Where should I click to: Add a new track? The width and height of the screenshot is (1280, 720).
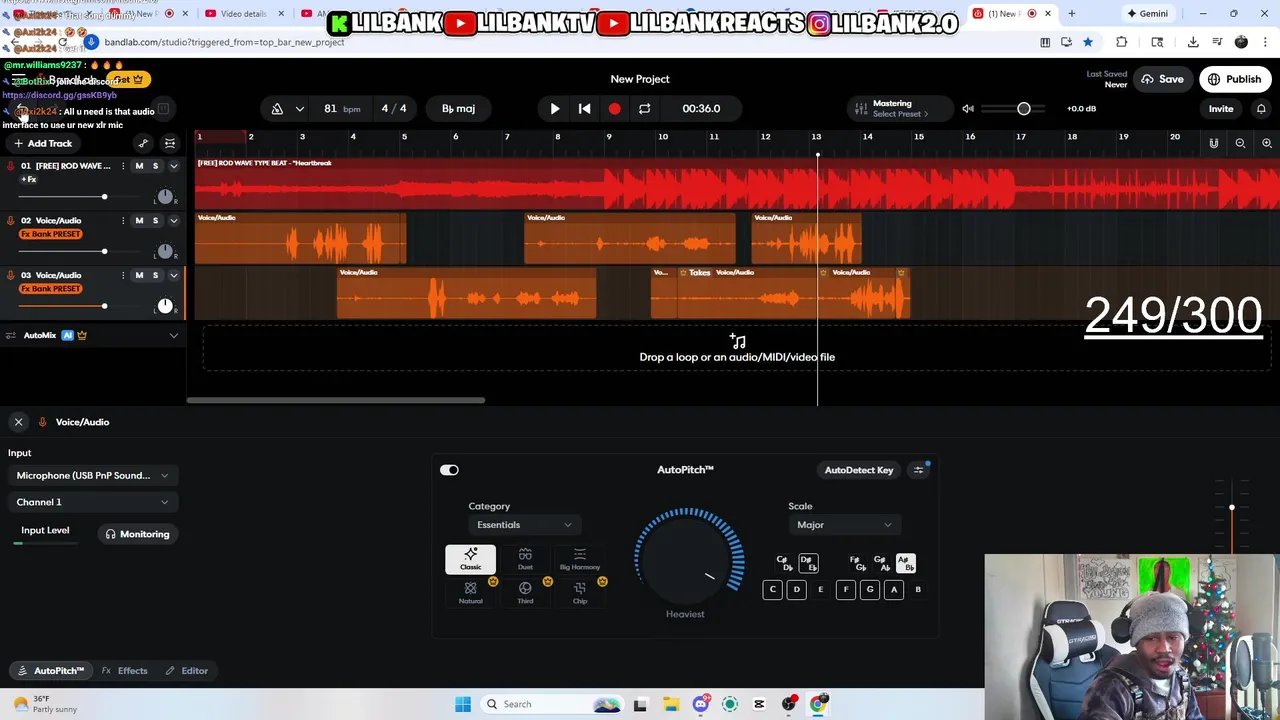pos(43,143)
